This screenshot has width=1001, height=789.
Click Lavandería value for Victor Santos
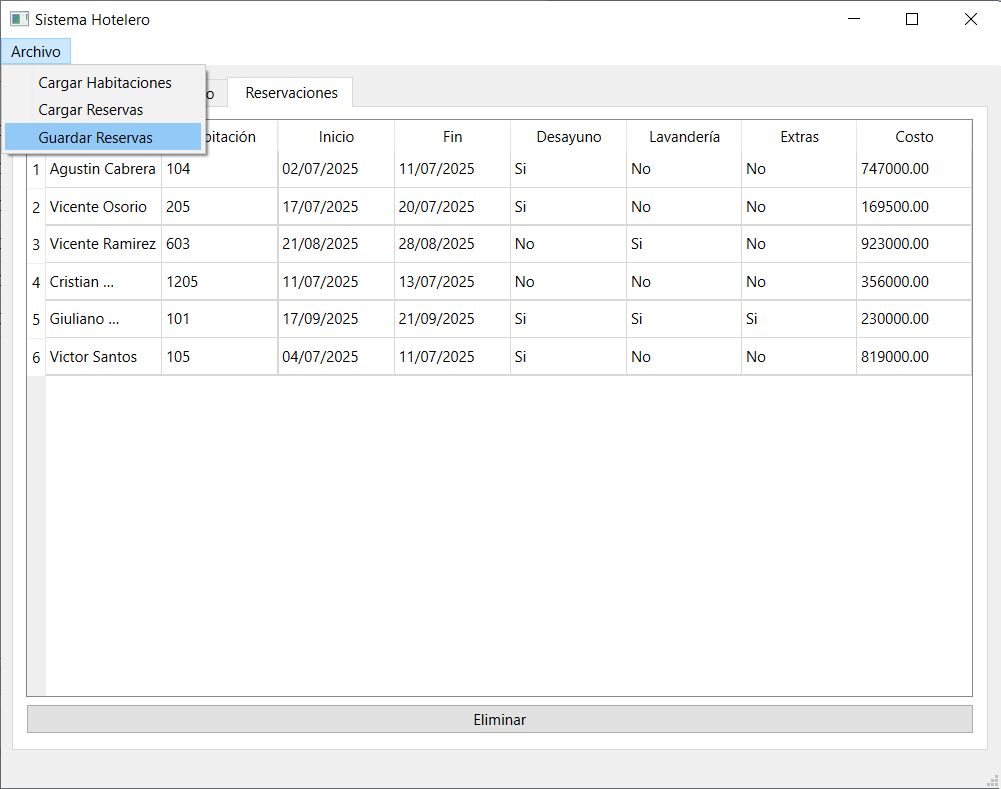[684, 357]
